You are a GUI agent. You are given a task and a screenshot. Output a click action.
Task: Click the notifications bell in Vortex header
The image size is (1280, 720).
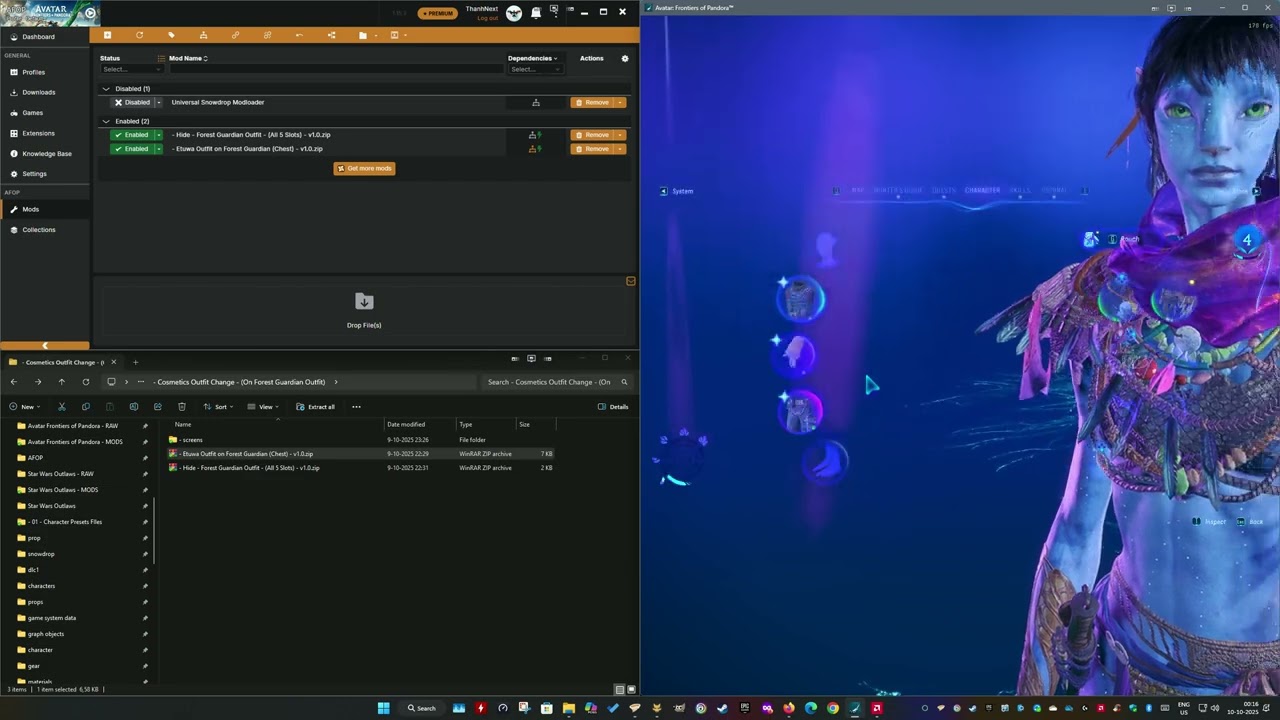tap(536, 12)
